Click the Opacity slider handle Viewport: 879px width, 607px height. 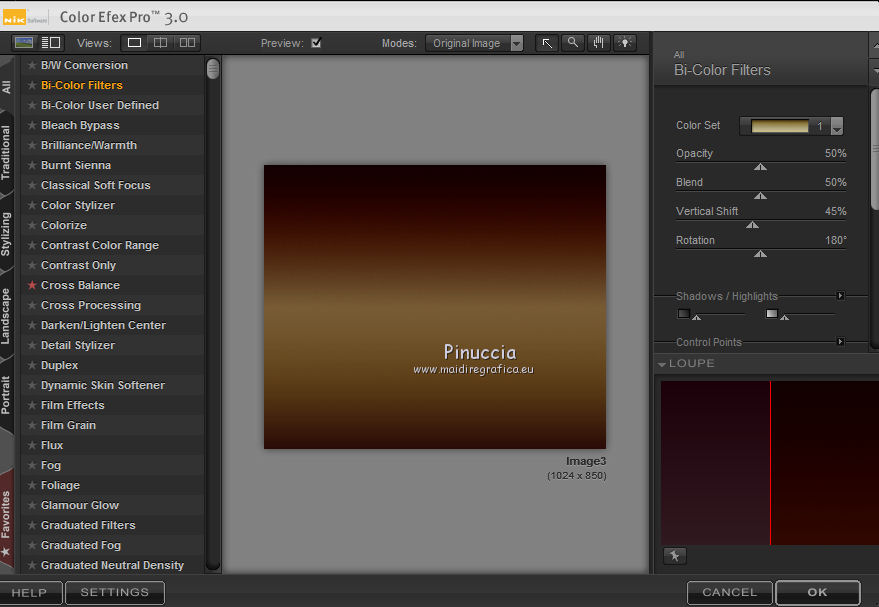click(760, 167)
